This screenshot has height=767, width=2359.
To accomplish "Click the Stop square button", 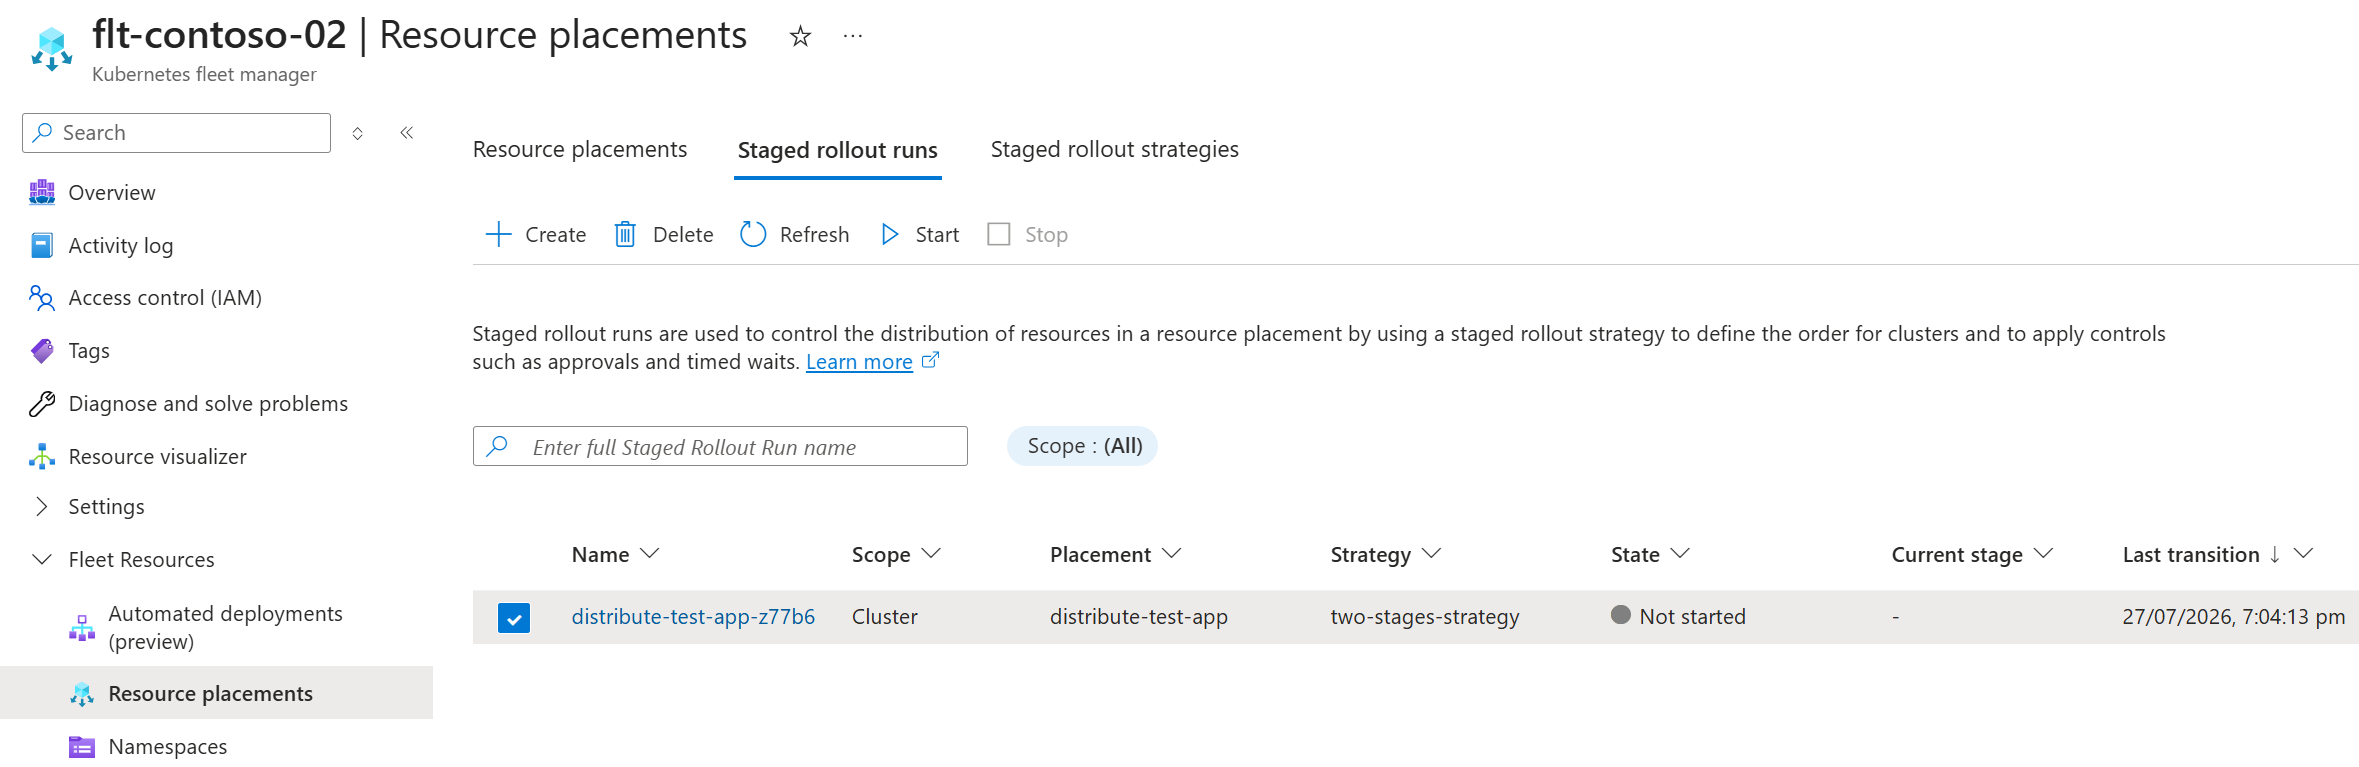I will pyautogui.click(x=1028, y=234).
